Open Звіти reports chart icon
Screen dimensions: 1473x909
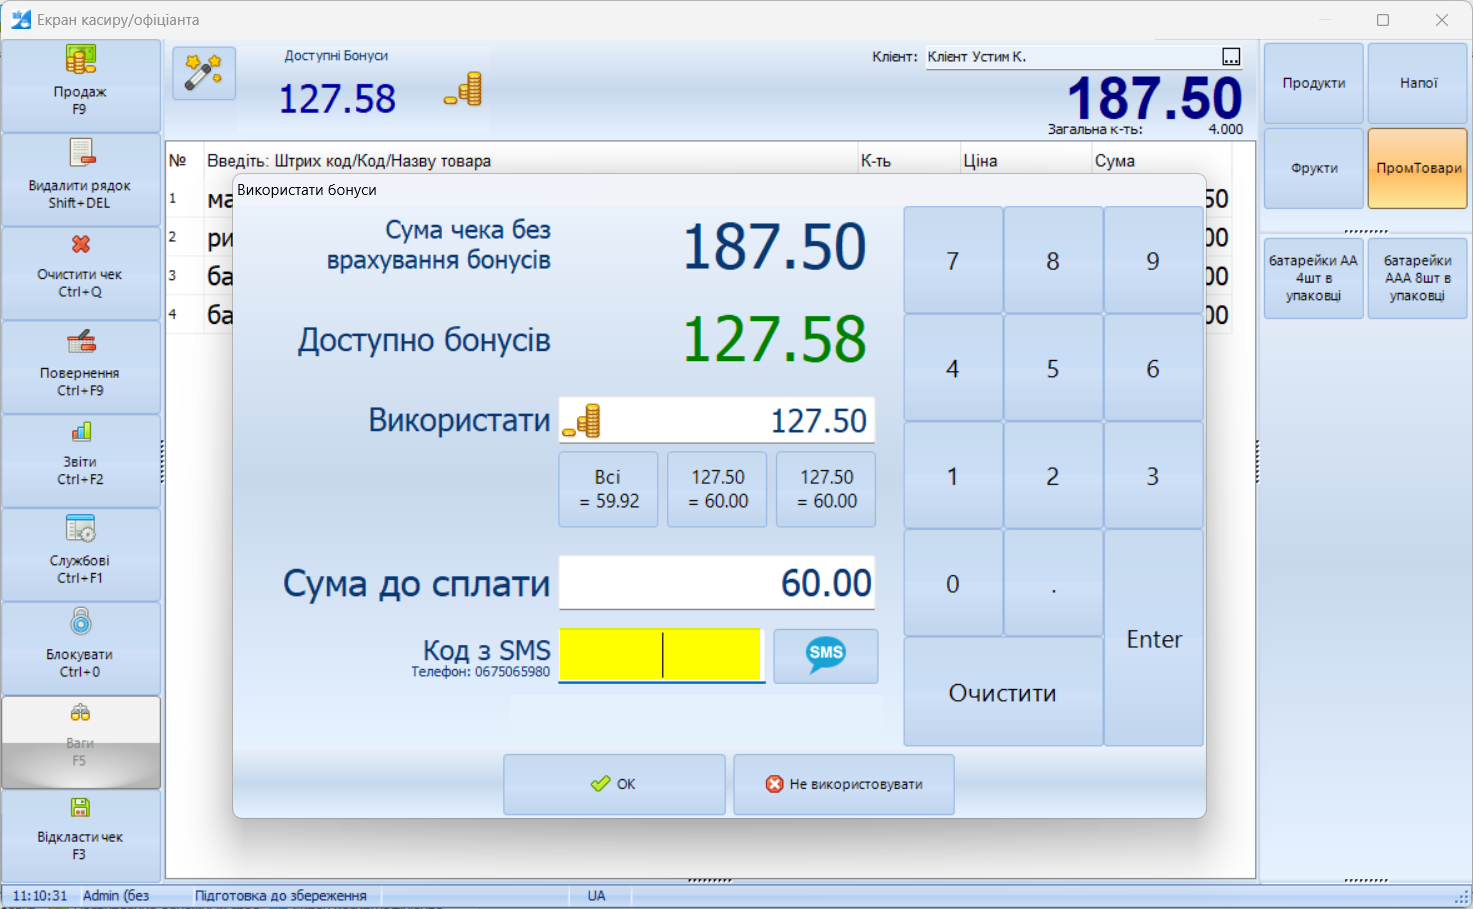tap(81, 432)
